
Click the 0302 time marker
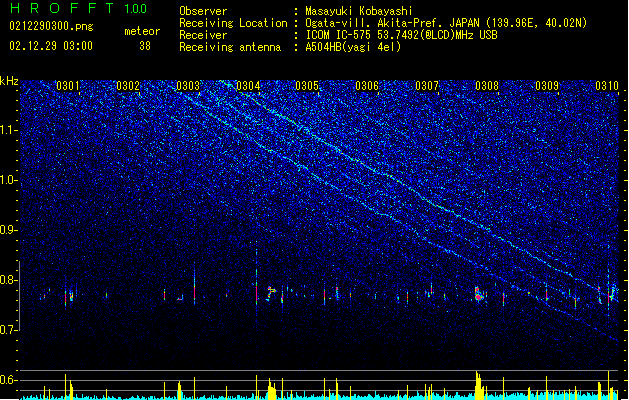(128, 86)
